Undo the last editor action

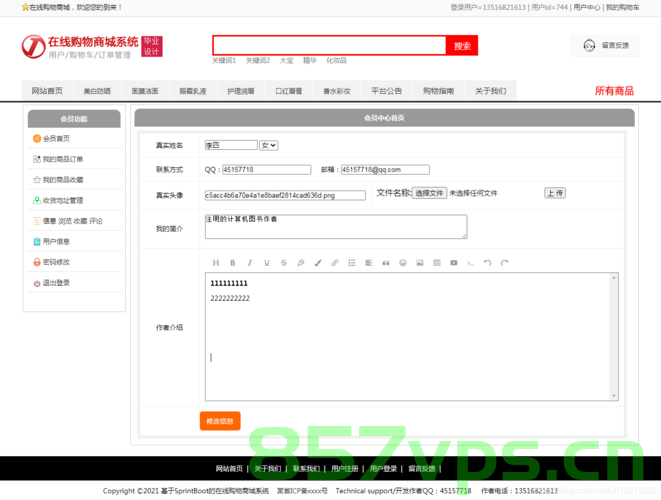[x=487, y=263]
